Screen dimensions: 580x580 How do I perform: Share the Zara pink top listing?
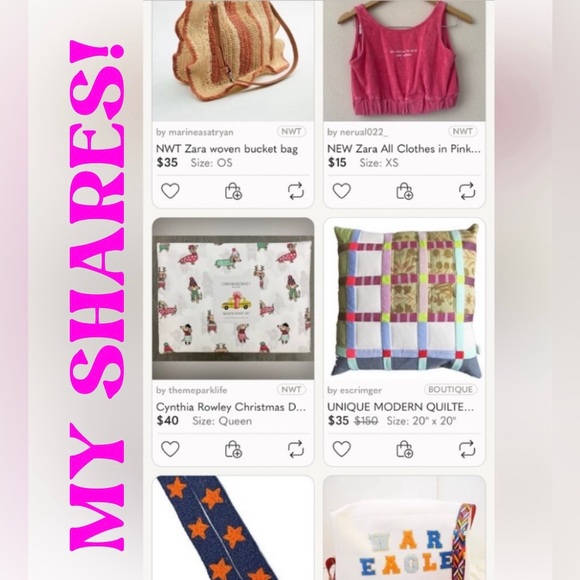point(467,191)
